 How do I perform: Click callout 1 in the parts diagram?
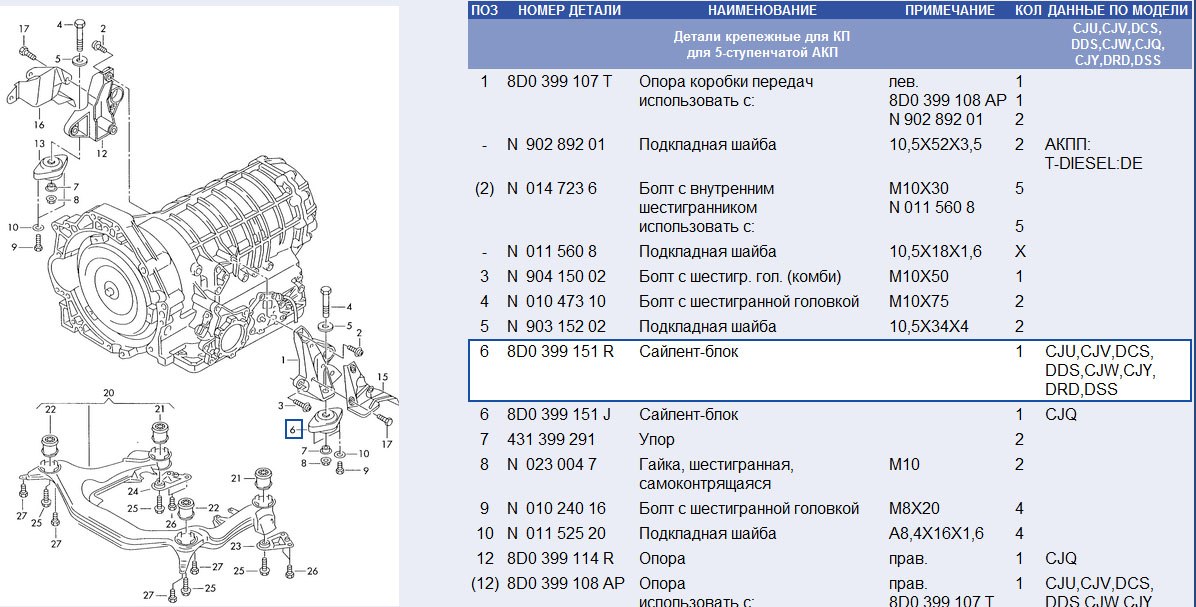(283, 360)
